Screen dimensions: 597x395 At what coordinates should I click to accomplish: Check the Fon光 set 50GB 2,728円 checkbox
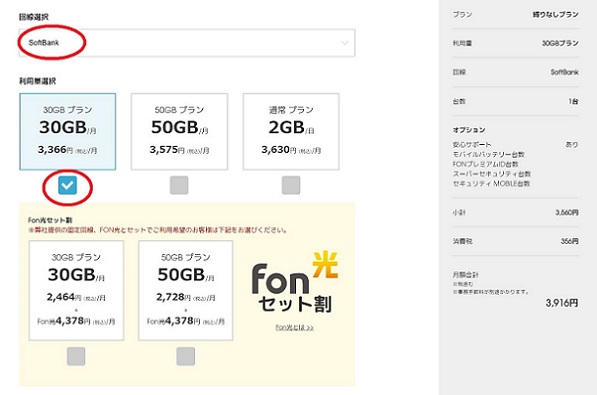point(186,357)
